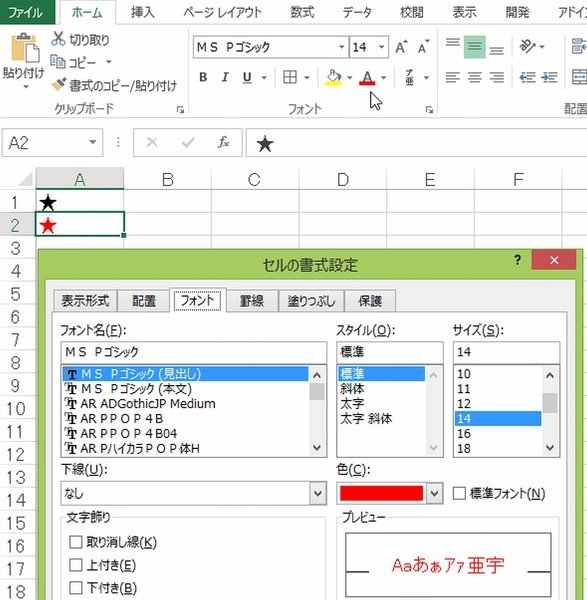Click the formula bar enter checkmark icon
Screen dimensions: 587x600
click(x=188, y=142)
